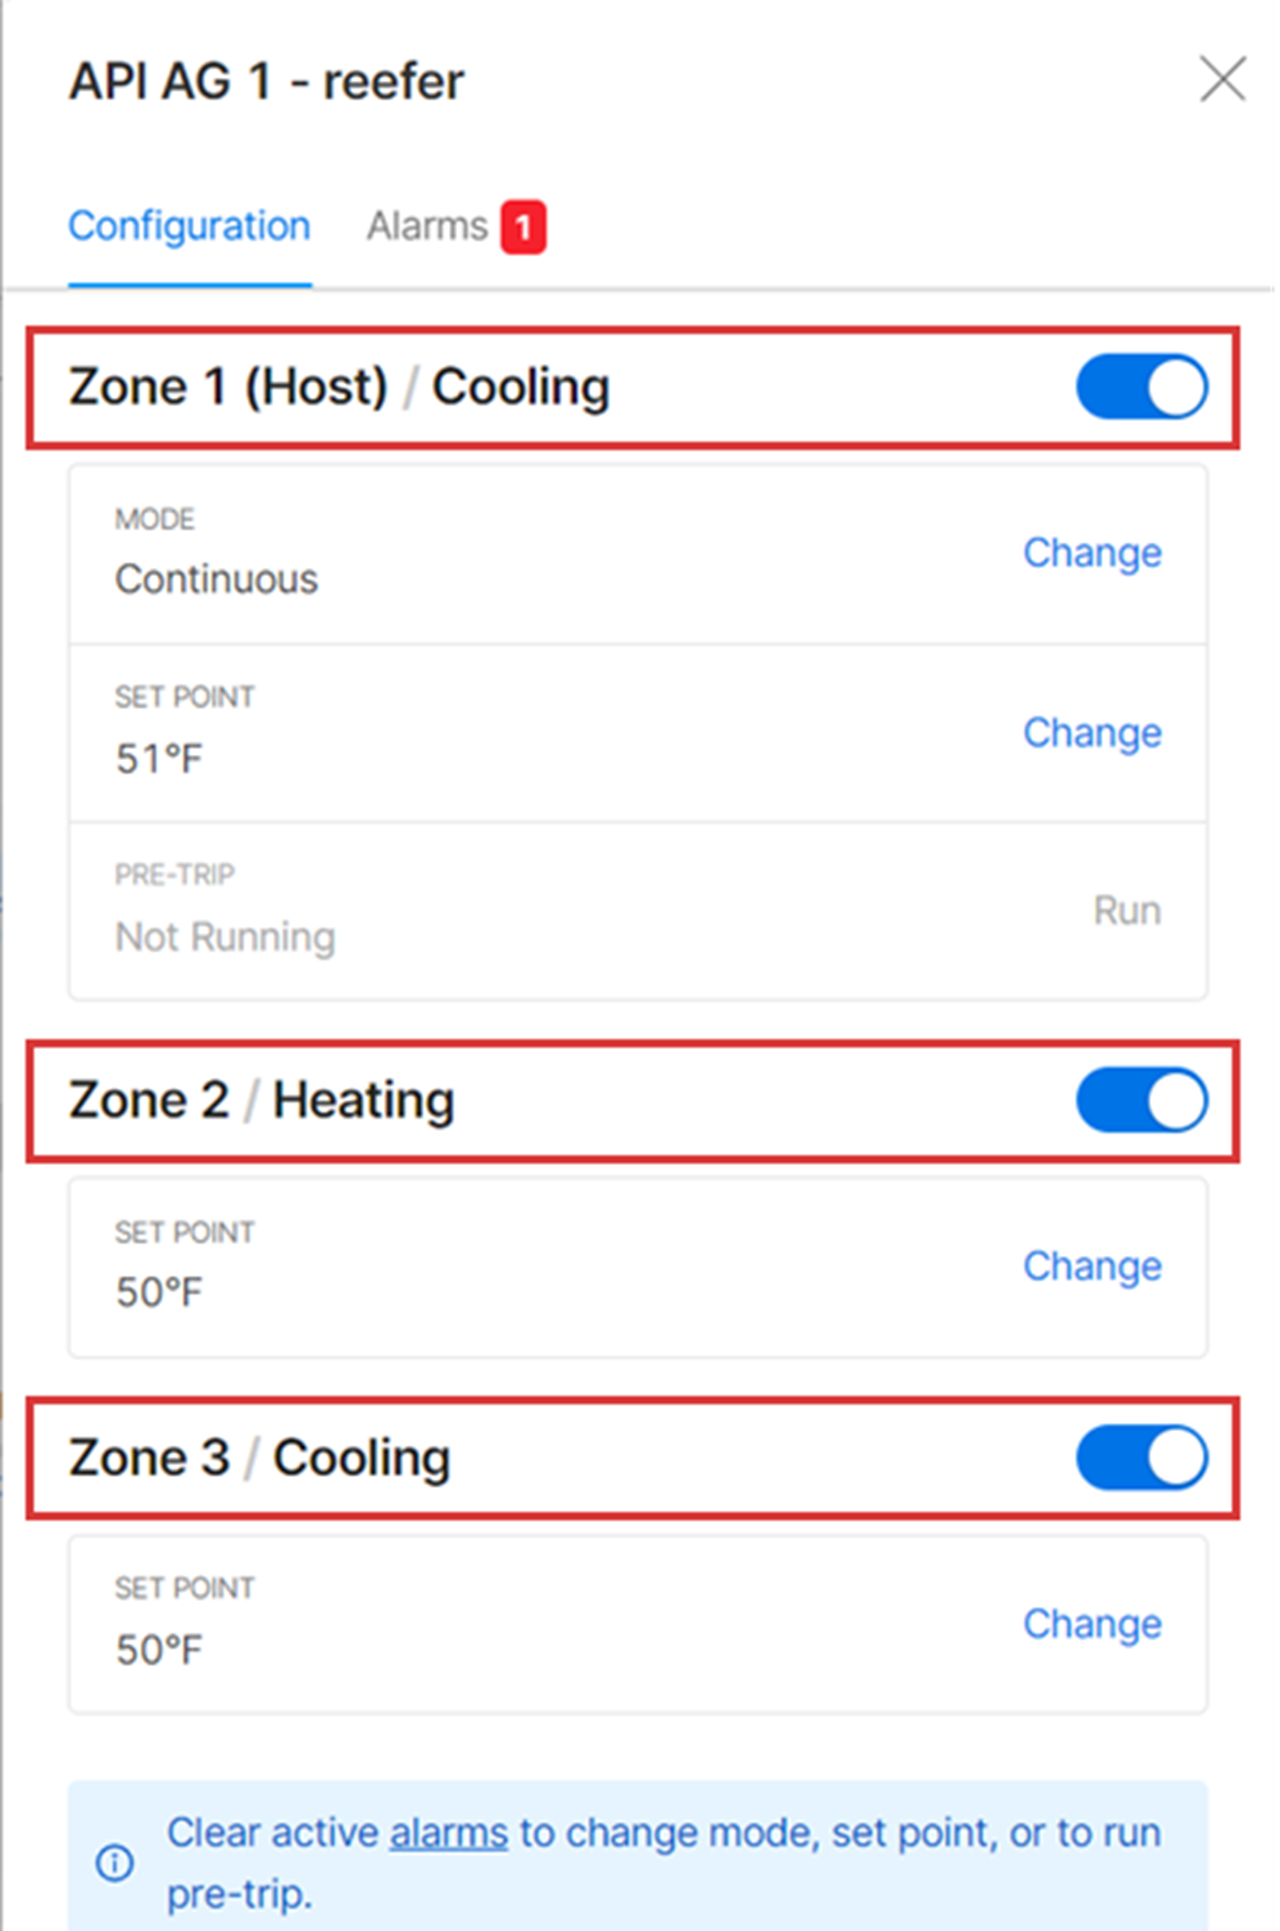Viewport: 1280px width, 1931px height.
Task: Follow the alarms link in the notice
Action: (448, 1833)
